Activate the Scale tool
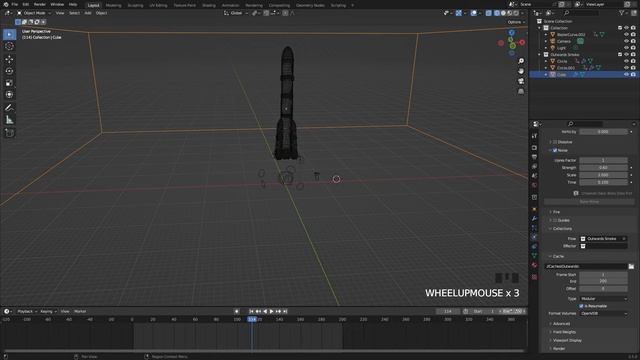Viewport: 640px width, 360px height. (9, 83)
